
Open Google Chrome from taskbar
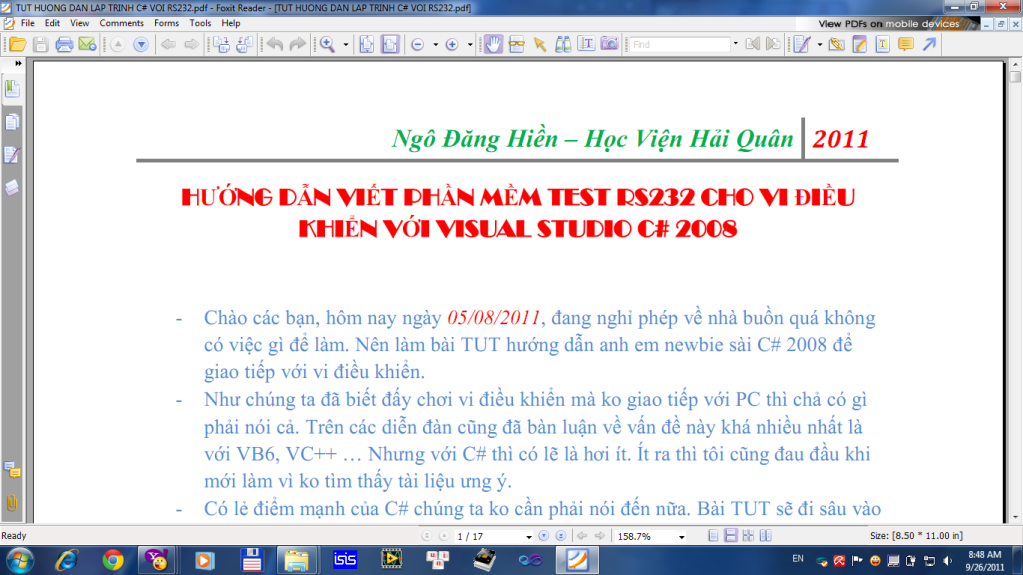click(113, 561)
